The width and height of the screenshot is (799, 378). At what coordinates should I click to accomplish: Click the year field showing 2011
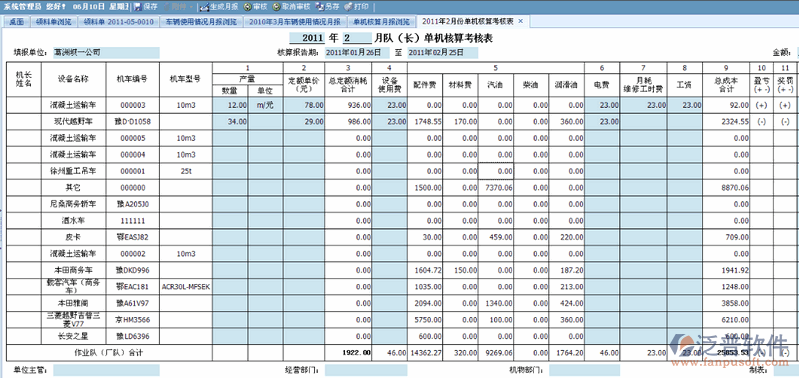coord(307,39)
